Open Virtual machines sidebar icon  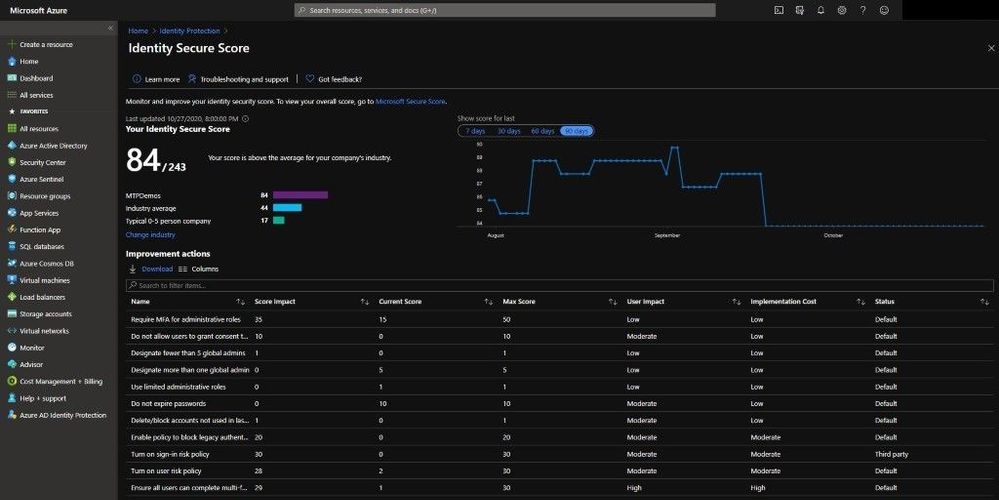tap(11, 280)
